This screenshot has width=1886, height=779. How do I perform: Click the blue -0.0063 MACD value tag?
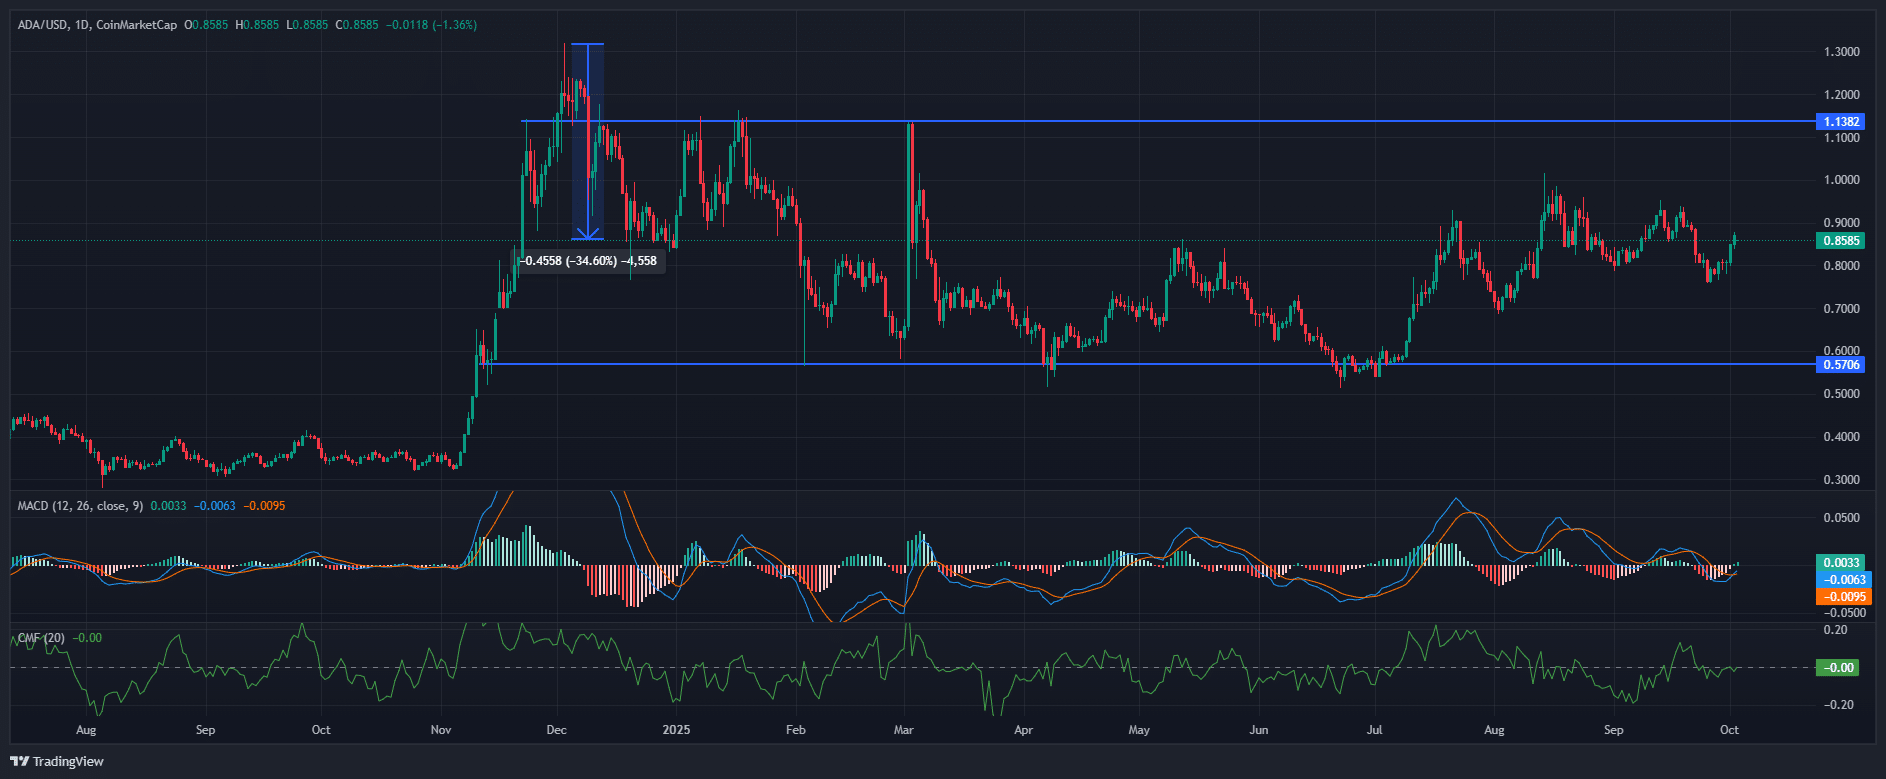pyautogui.click(x=1841, y=580)
